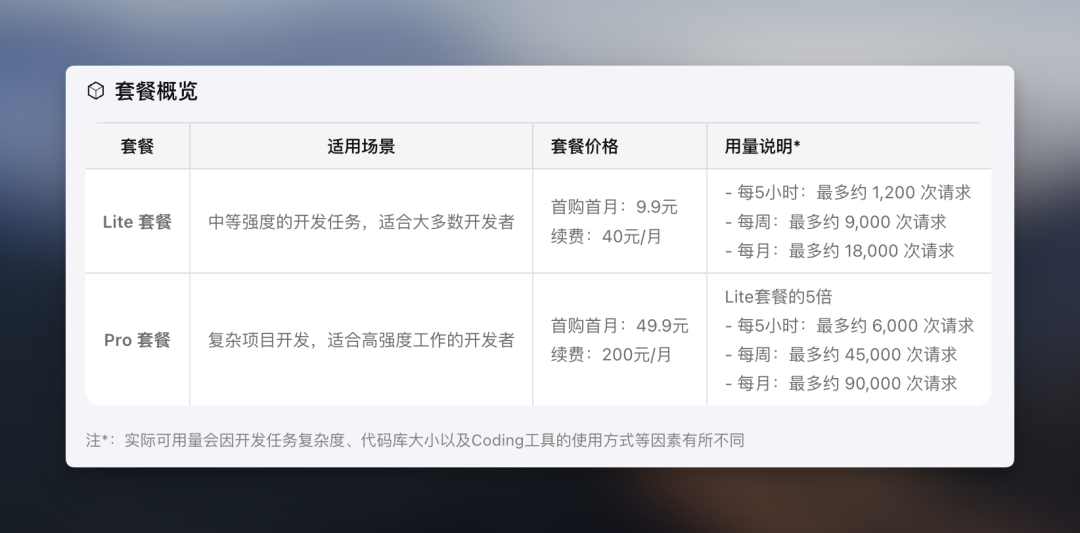Click the 适用场景 column header
1080x533 pixels.
coord(361,146)
